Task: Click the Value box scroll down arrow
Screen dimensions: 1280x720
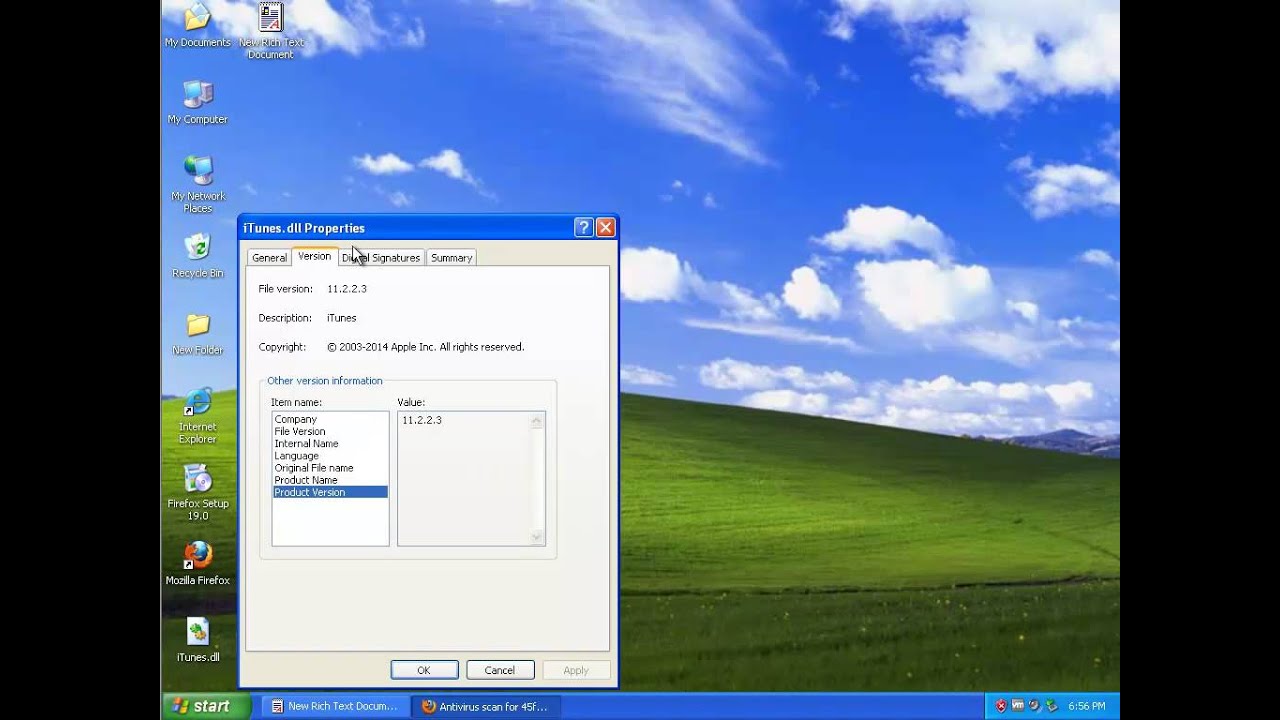Action: 537,537
